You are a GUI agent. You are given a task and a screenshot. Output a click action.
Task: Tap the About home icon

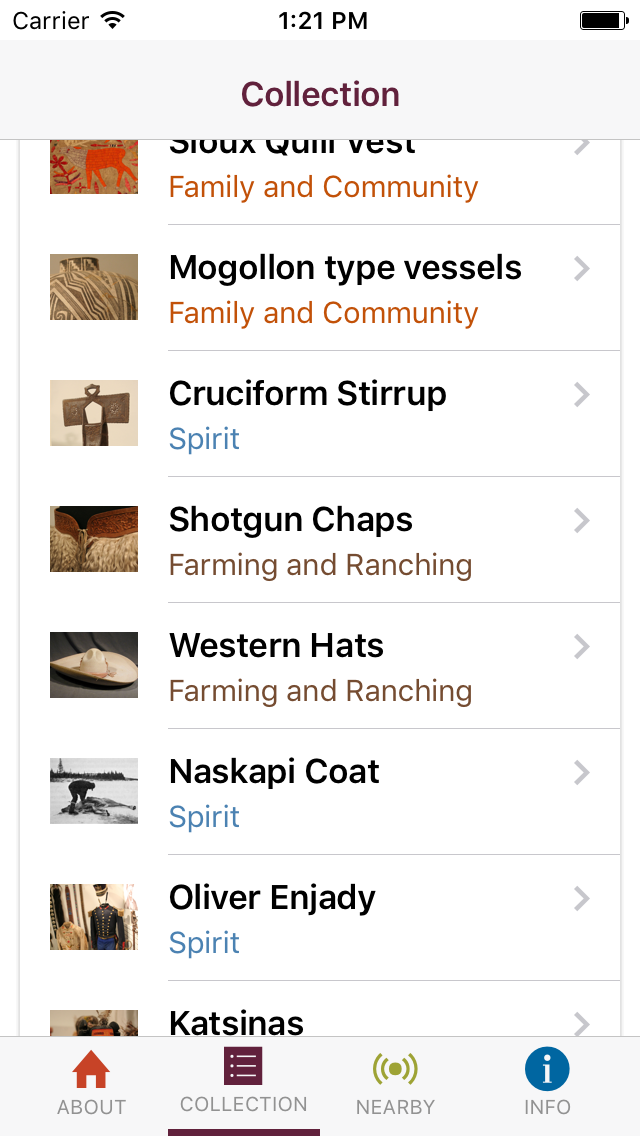91,1071
